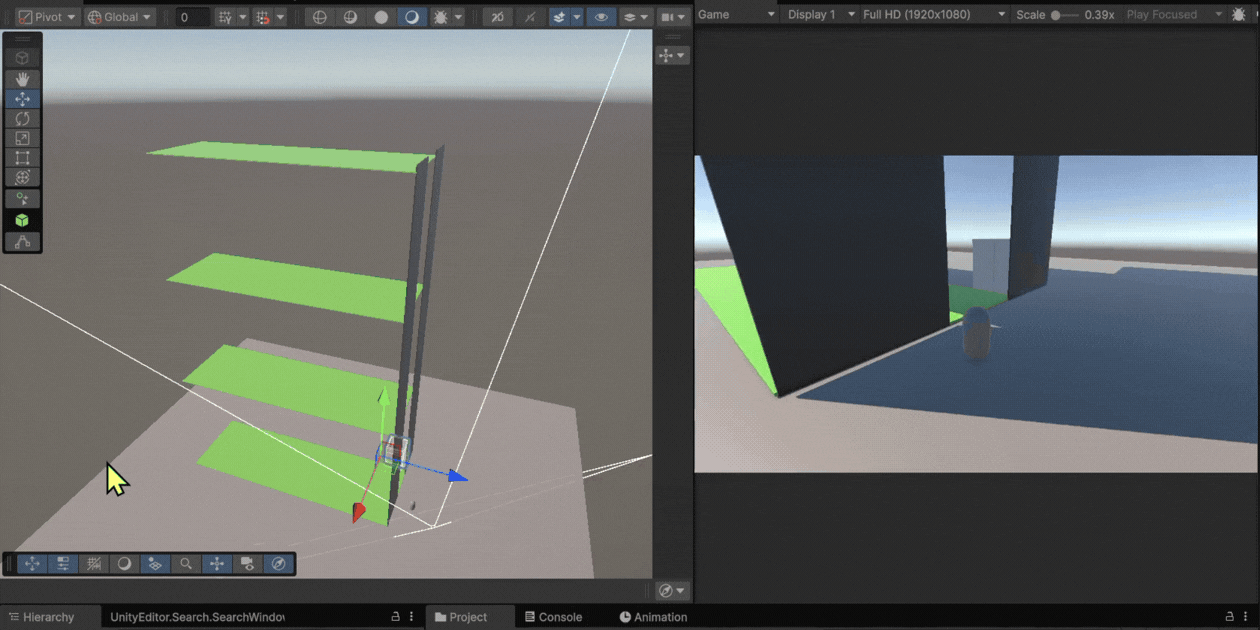Select the Rotate tool
The image size is (1260, 630).
click(x=22, y=118)
